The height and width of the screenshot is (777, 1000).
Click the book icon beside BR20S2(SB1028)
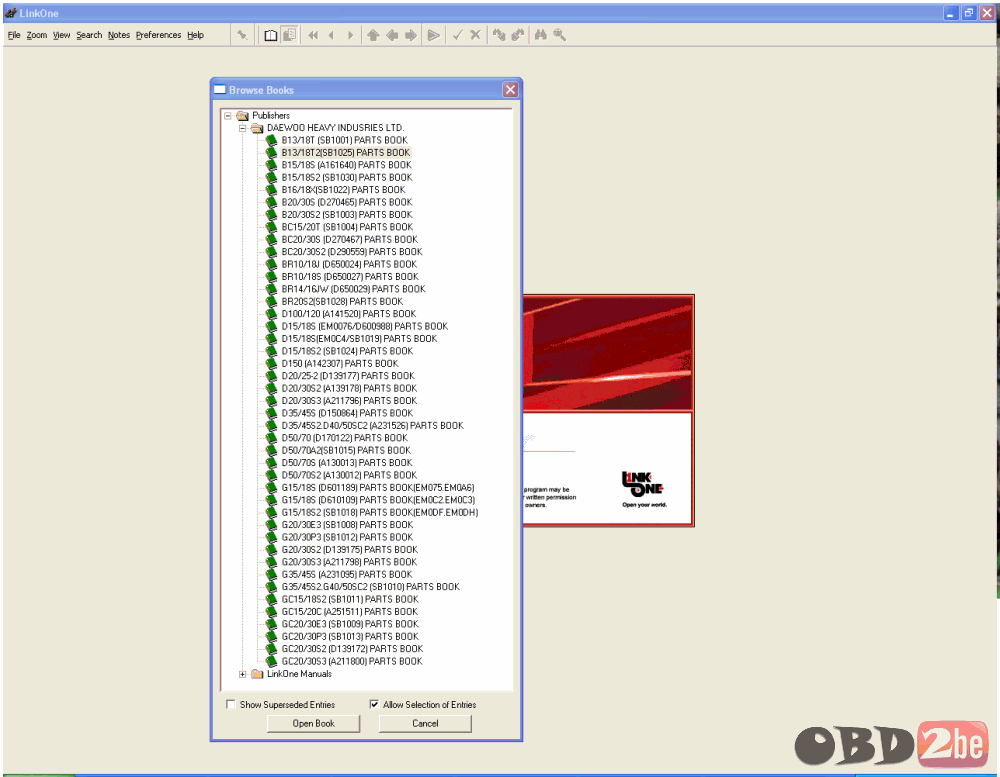tap(272, 302)
